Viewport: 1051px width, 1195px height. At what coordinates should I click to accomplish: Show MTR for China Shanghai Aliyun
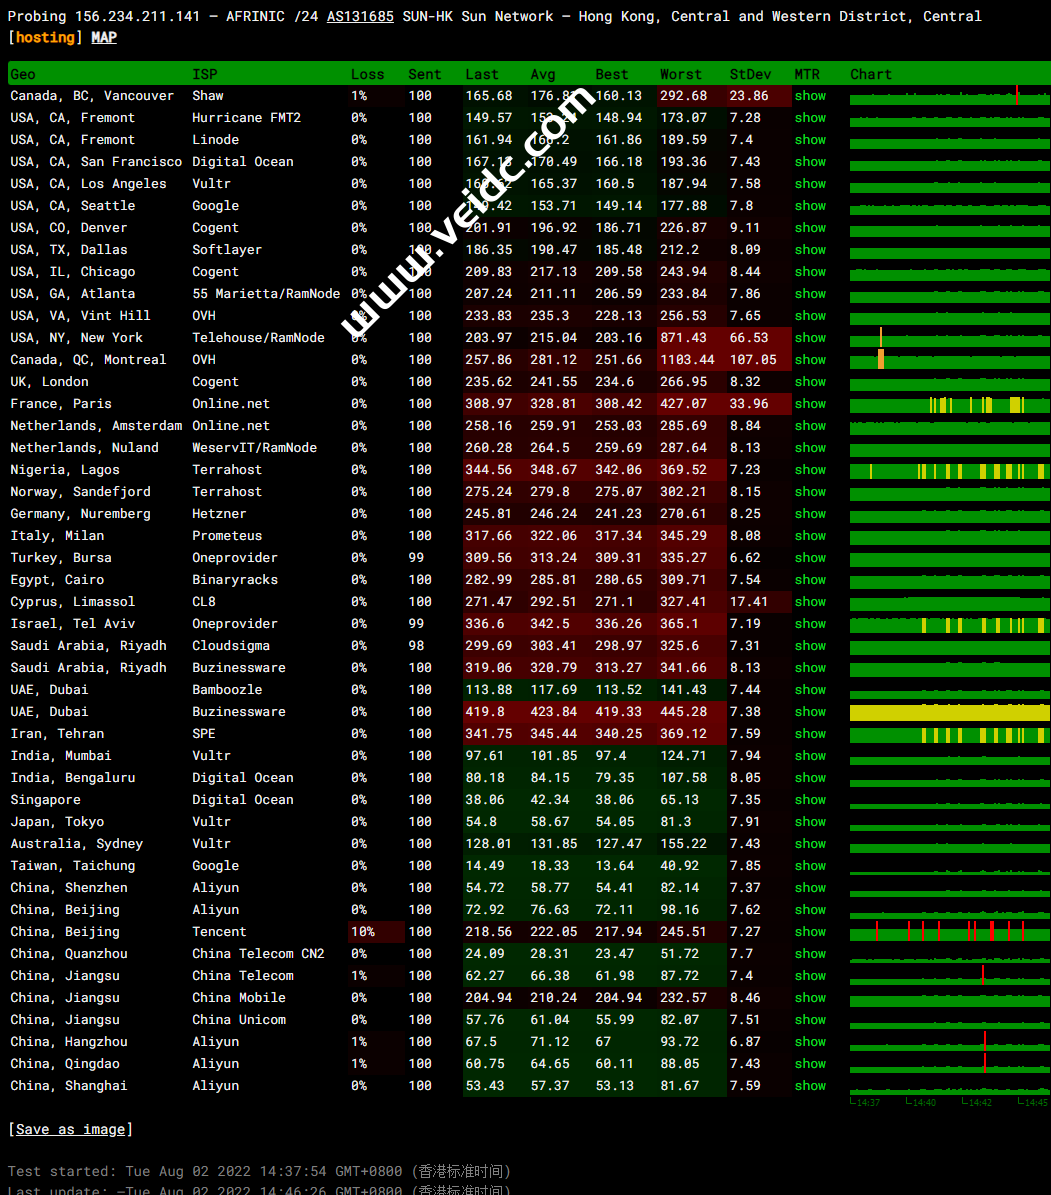pyautogui.click(x=810, y=1086)
